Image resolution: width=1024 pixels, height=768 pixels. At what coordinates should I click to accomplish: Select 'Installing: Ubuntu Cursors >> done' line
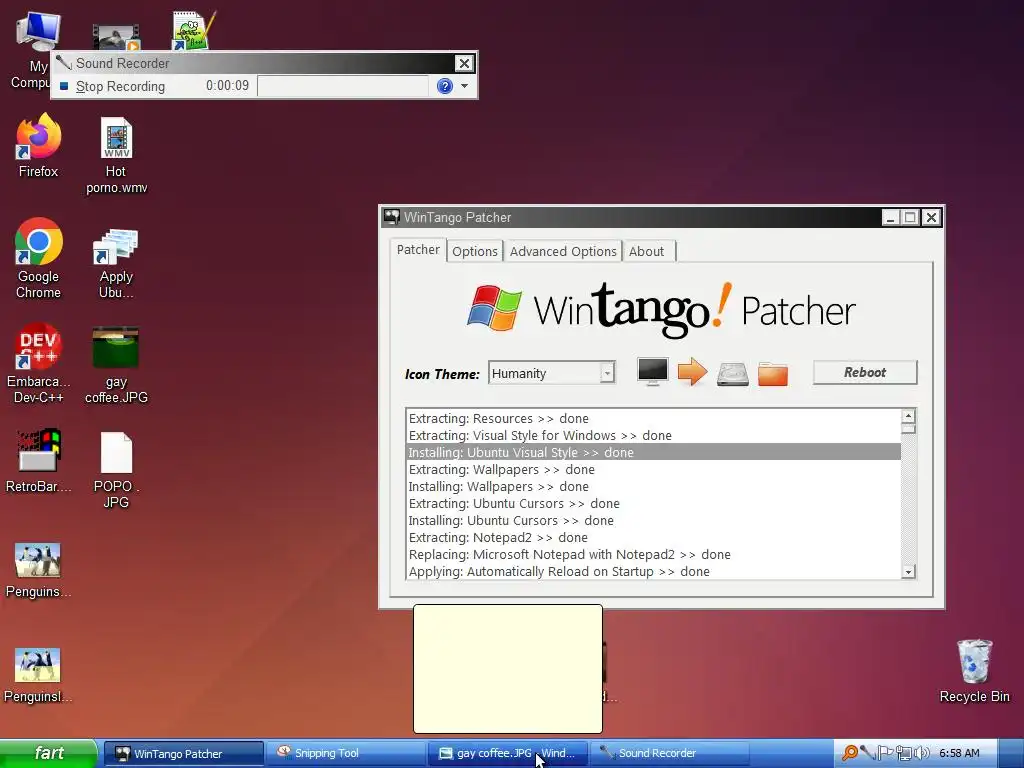click(653, 520)
